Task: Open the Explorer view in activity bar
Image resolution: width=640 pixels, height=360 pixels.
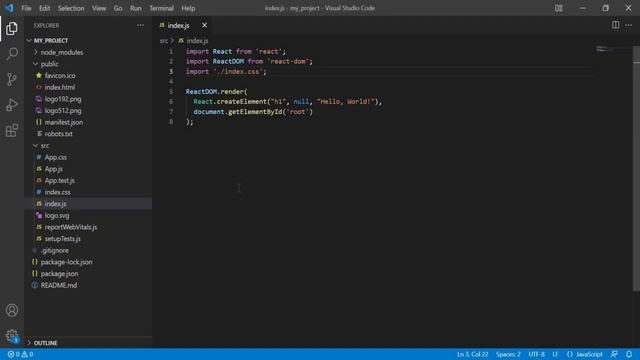Action: click(x=12, y=29)
